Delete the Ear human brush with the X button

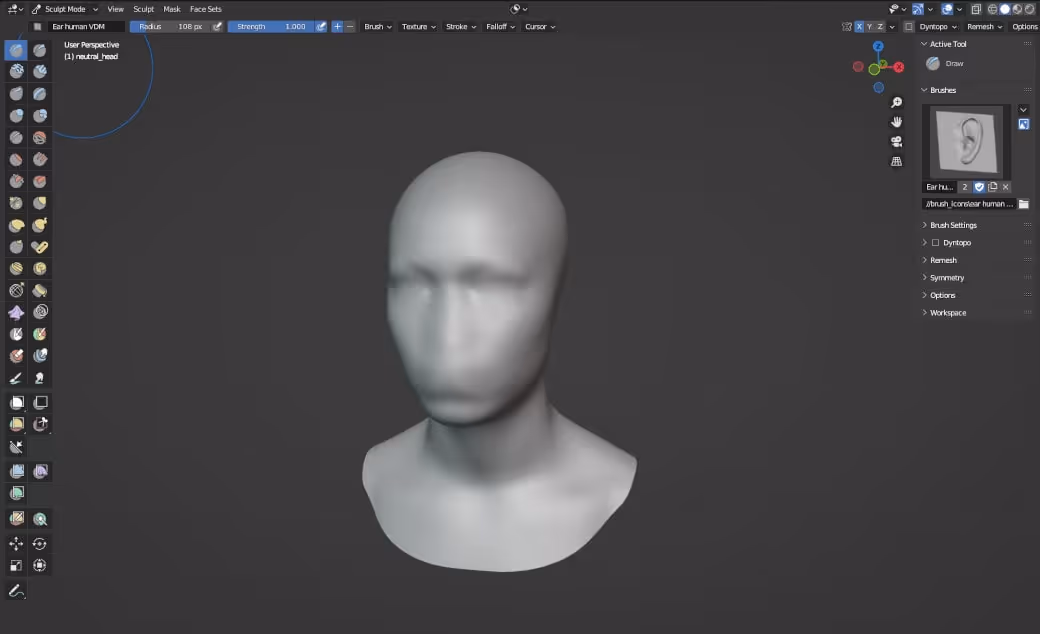pyautogui.click(x=1006, y=186)
